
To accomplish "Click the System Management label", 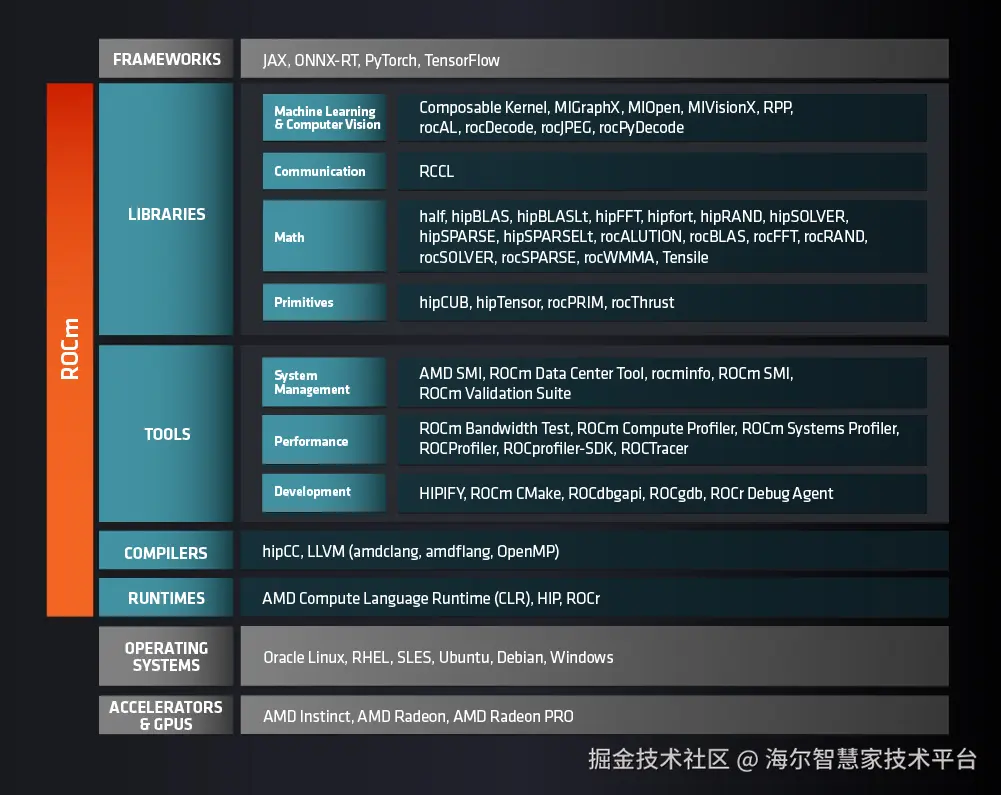I will pyautogui.click(x=324, y=382).
